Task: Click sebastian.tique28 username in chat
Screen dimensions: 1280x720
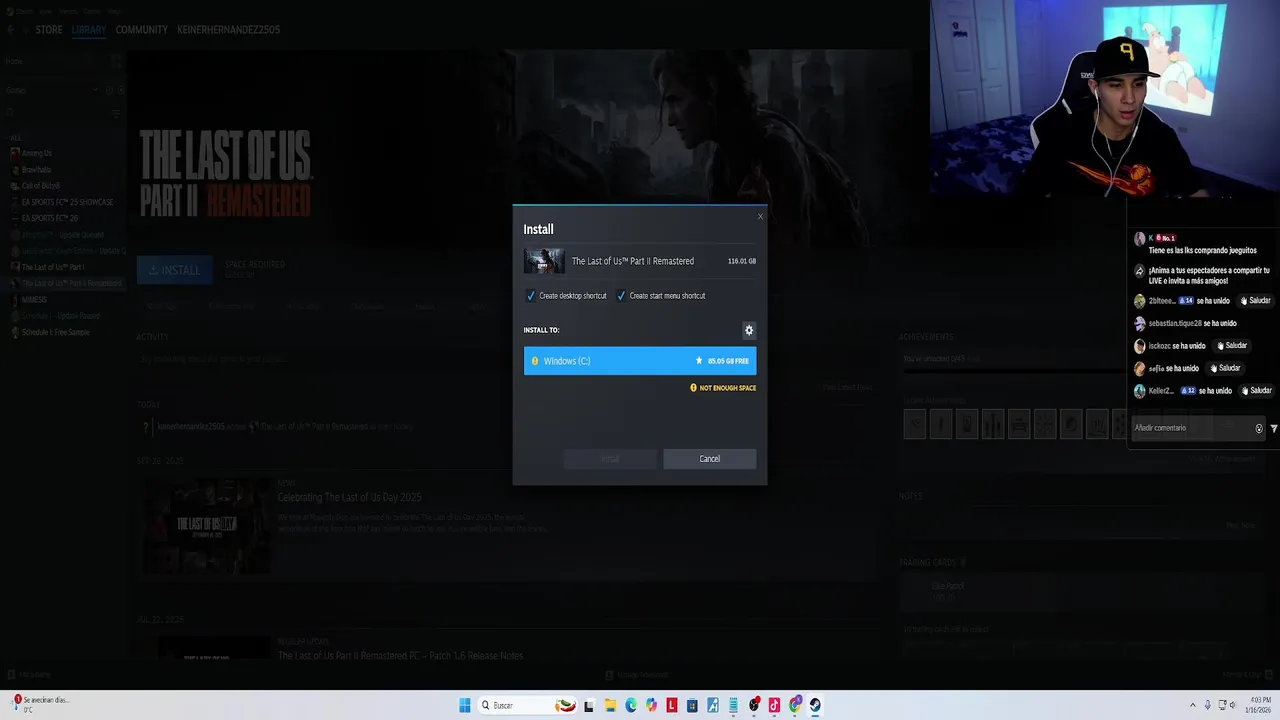Action: tap(1175, 324)
